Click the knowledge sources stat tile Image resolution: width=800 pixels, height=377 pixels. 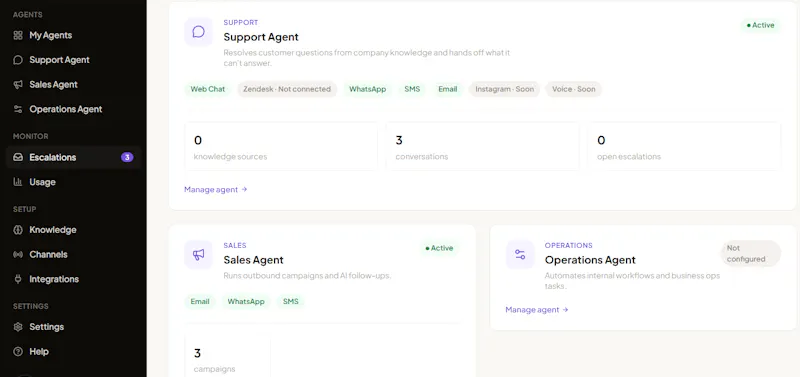[281, 146]
